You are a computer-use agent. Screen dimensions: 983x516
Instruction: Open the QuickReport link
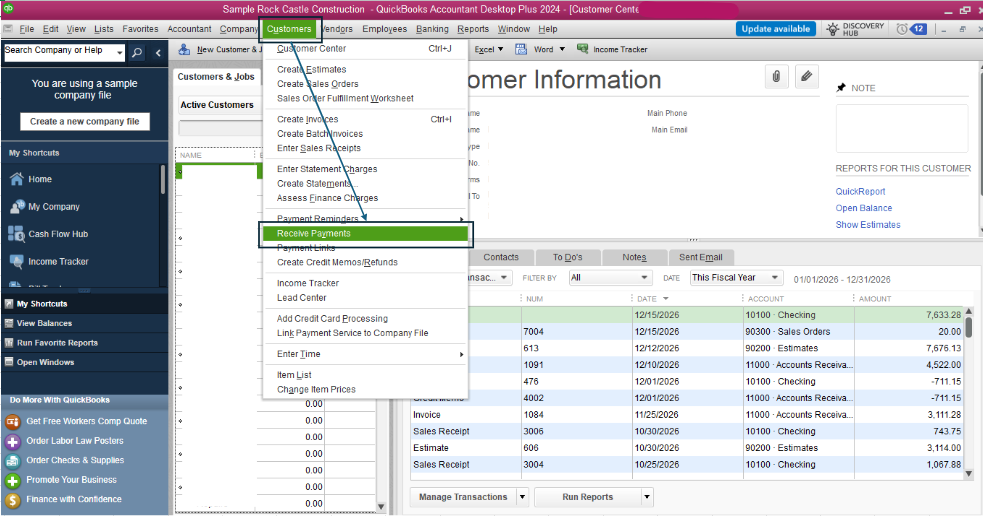click(860, 192)
